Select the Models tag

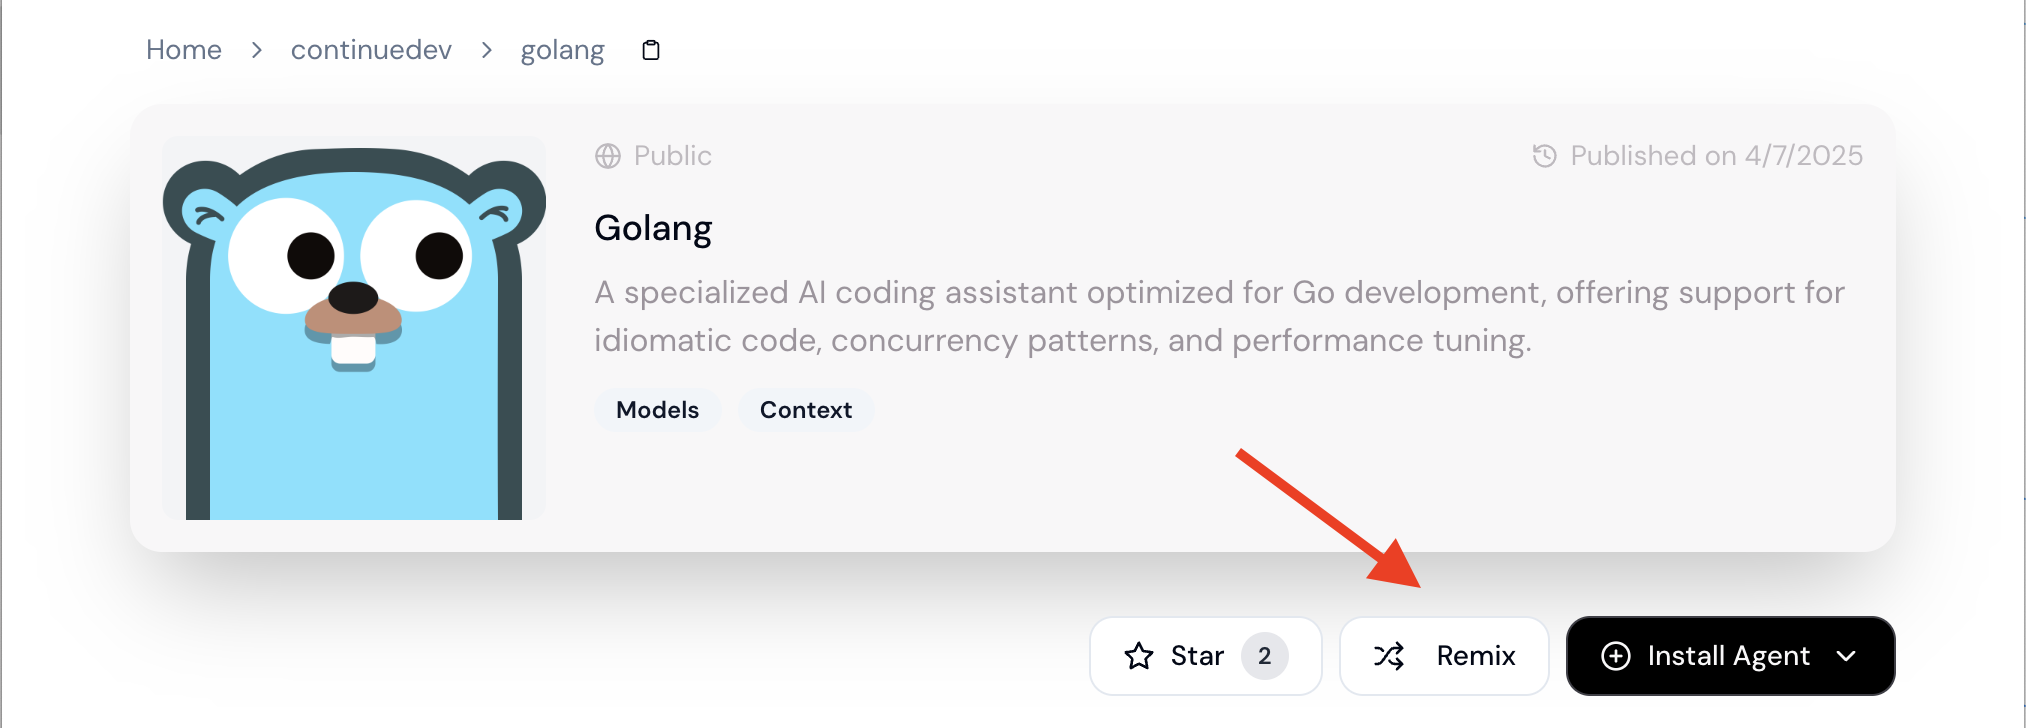click(657, 410)
